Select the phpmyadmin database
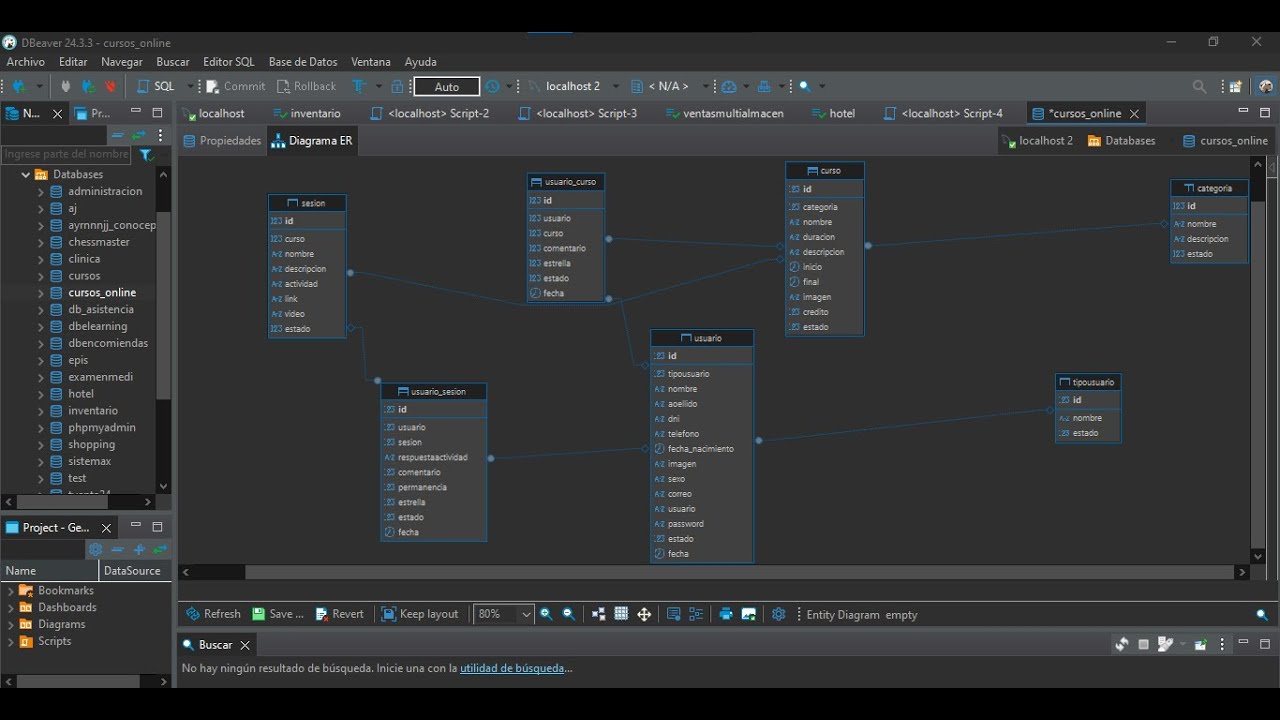1280x720 pixels. (x=102, y=427)
